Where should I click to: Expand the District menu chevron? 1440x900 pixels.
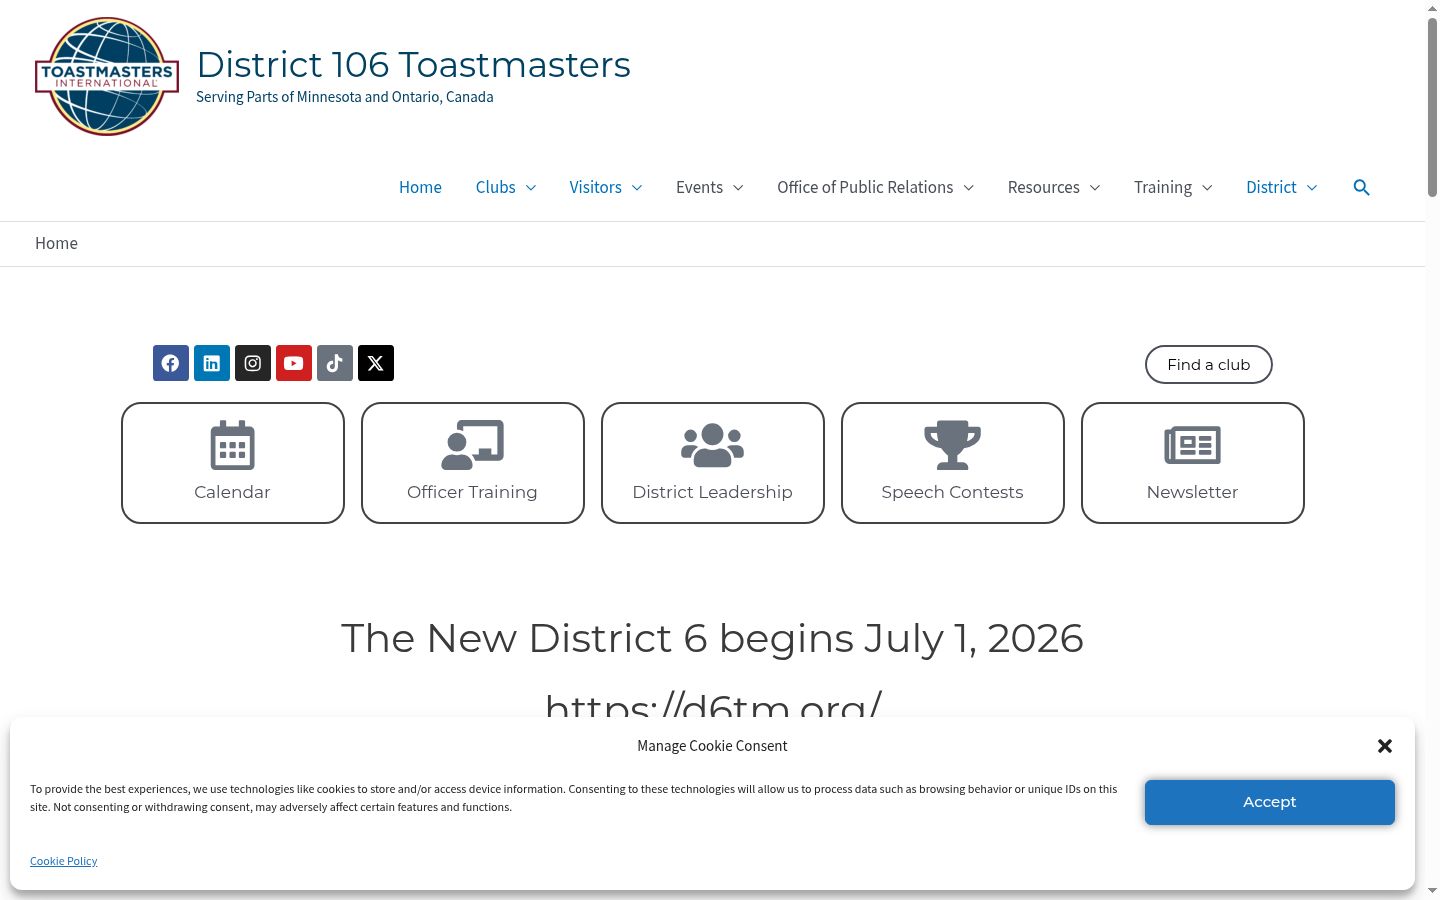coord(1312,188)
